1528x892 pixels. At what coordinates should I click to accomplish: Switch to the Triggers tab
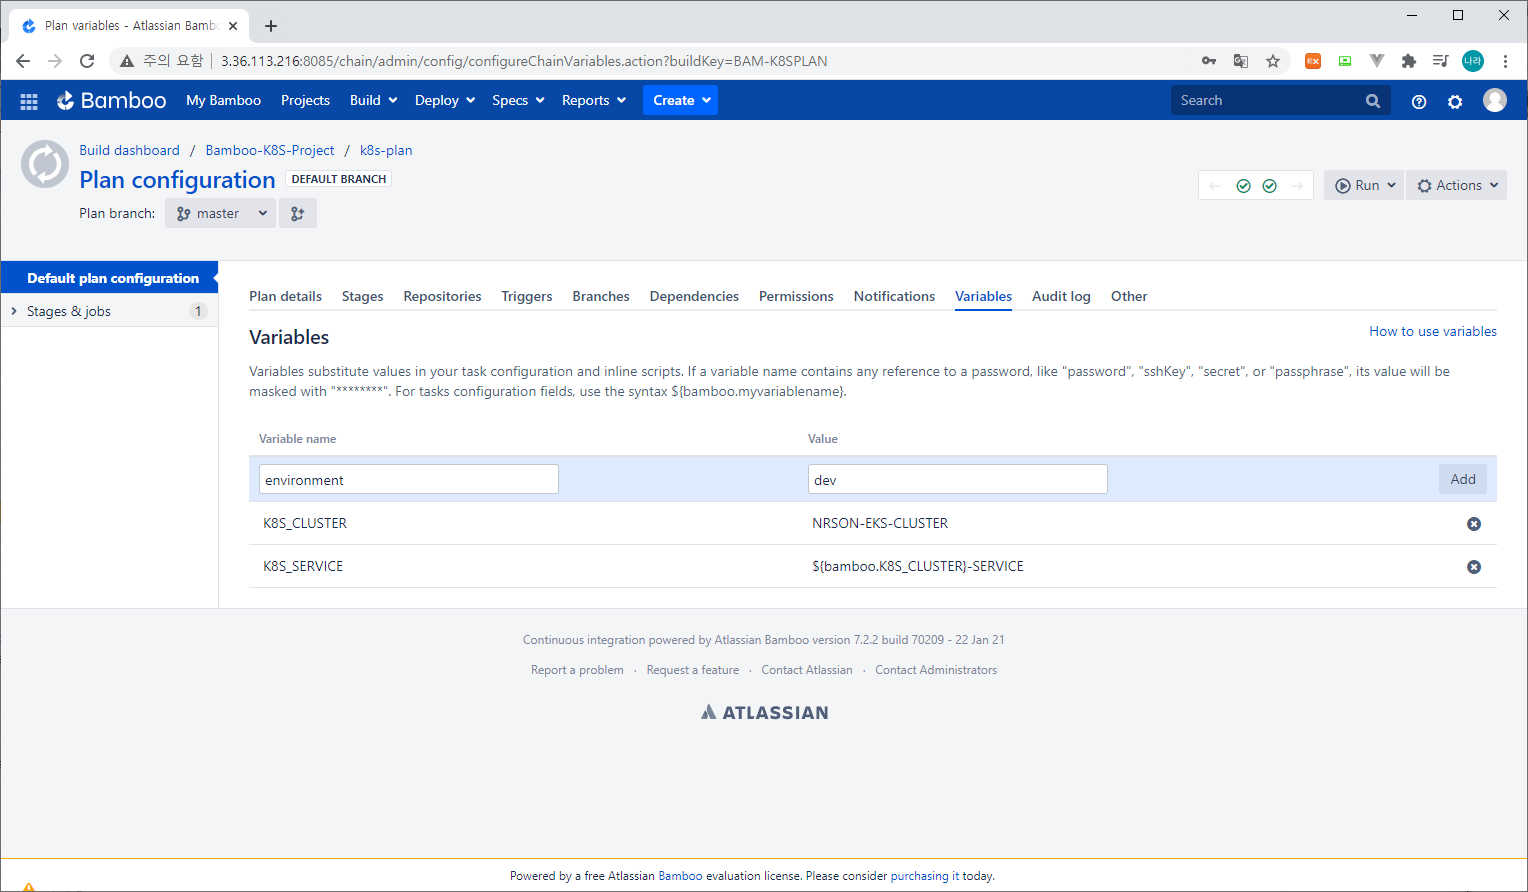[527, 296]
